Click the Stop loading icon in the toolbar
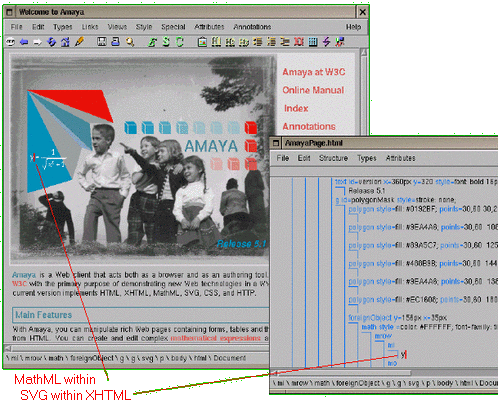The height and width of the screenshot is (402, 498). pyautogui.click(x=10, y=42)
